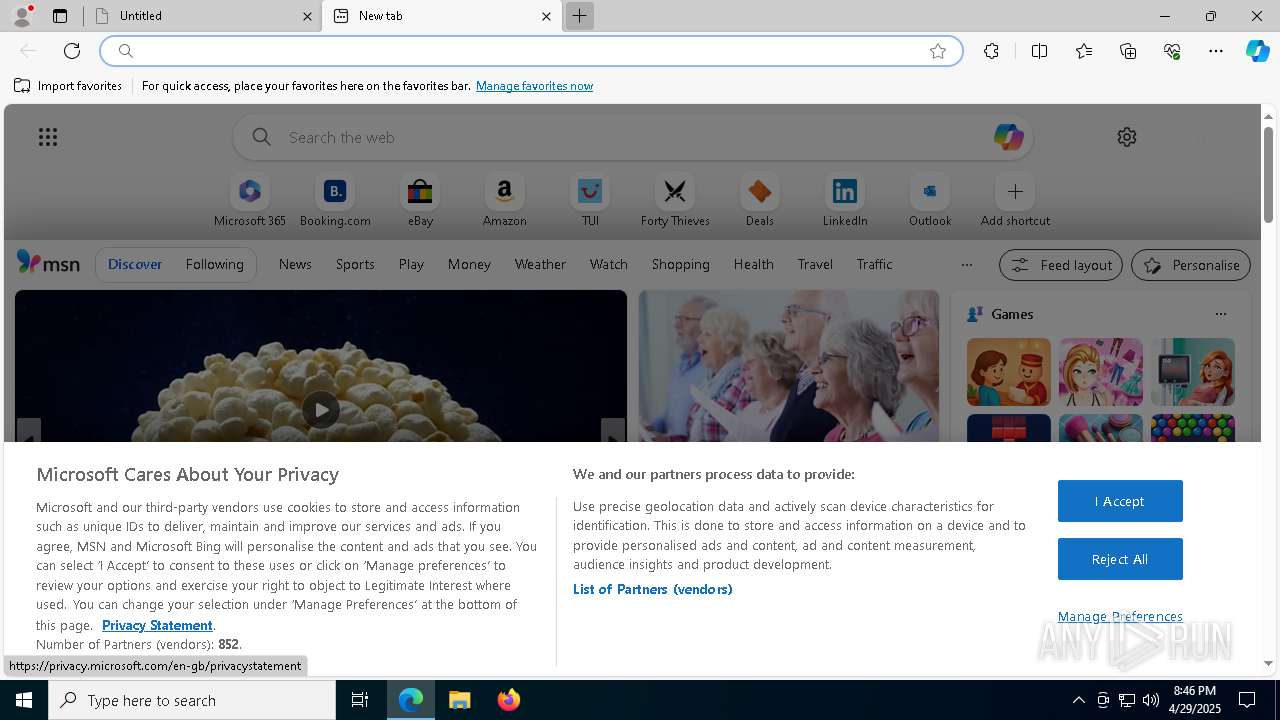
Task: Open Manage favorites now link
Action: pos(534,86)
